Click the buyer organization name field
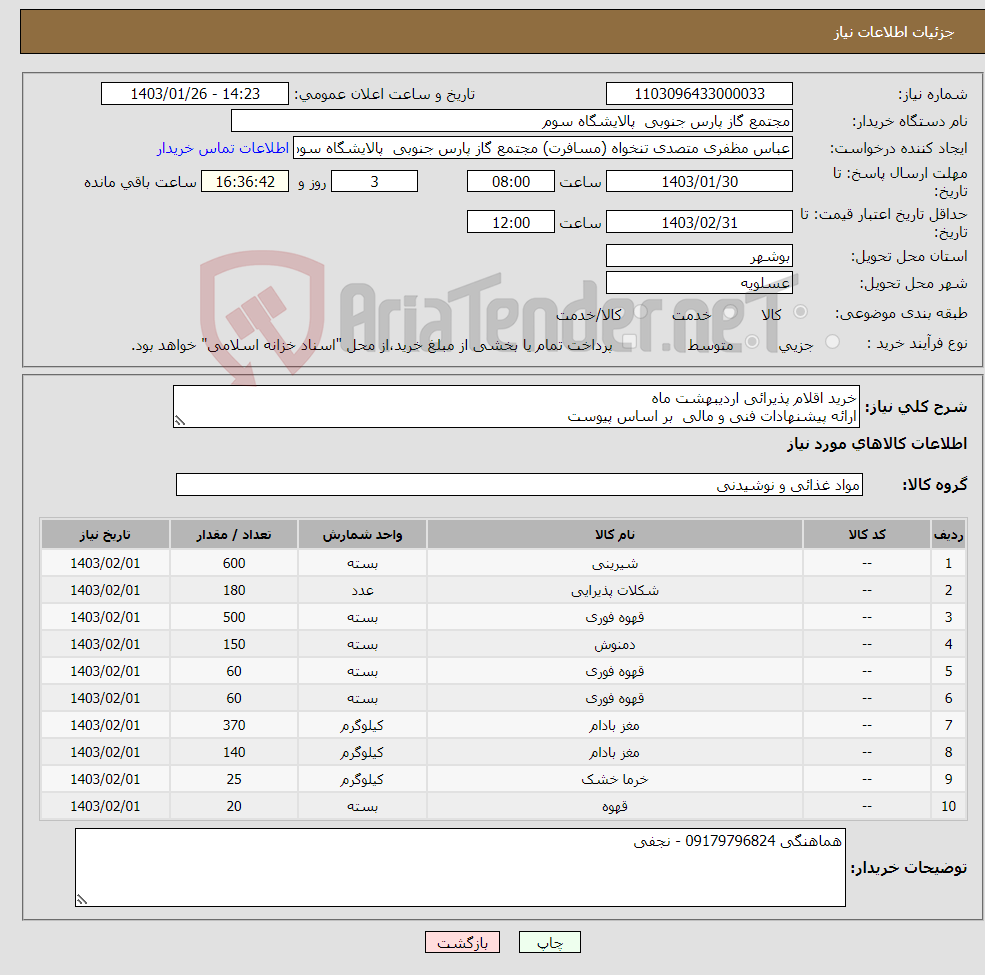This screenshot has height=975, width=985. tap(512, 121)
